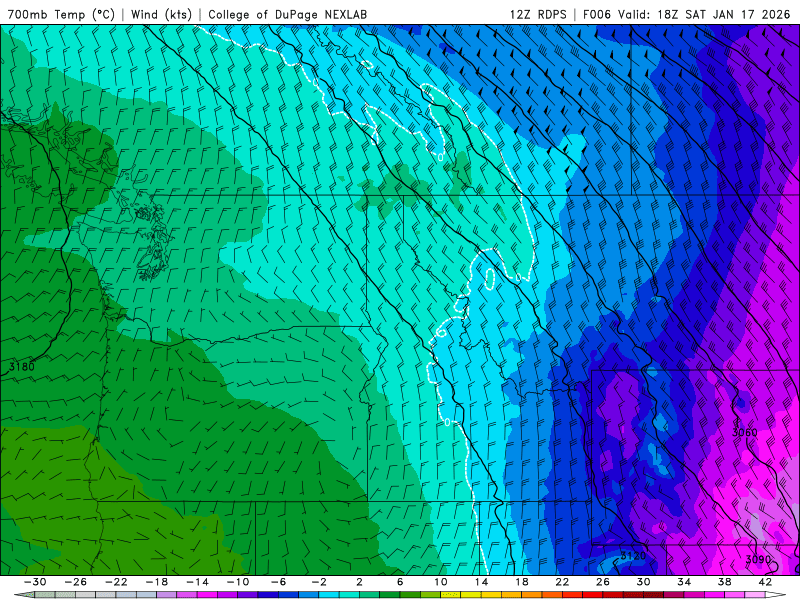The height and width of the screenshot is (600, 800).
Task: Select the 42 color scale label
Action: tap(765, 582)
